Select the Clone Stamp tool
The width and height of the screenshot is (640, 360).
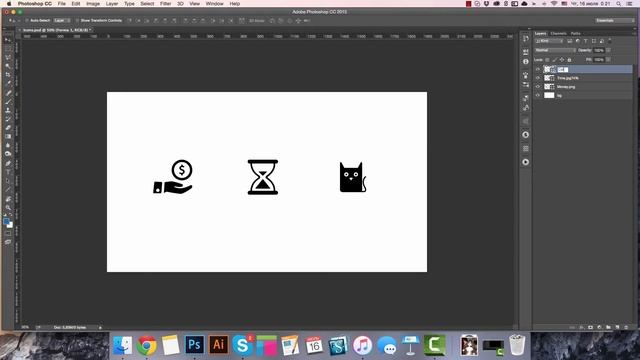coord(8,110)
